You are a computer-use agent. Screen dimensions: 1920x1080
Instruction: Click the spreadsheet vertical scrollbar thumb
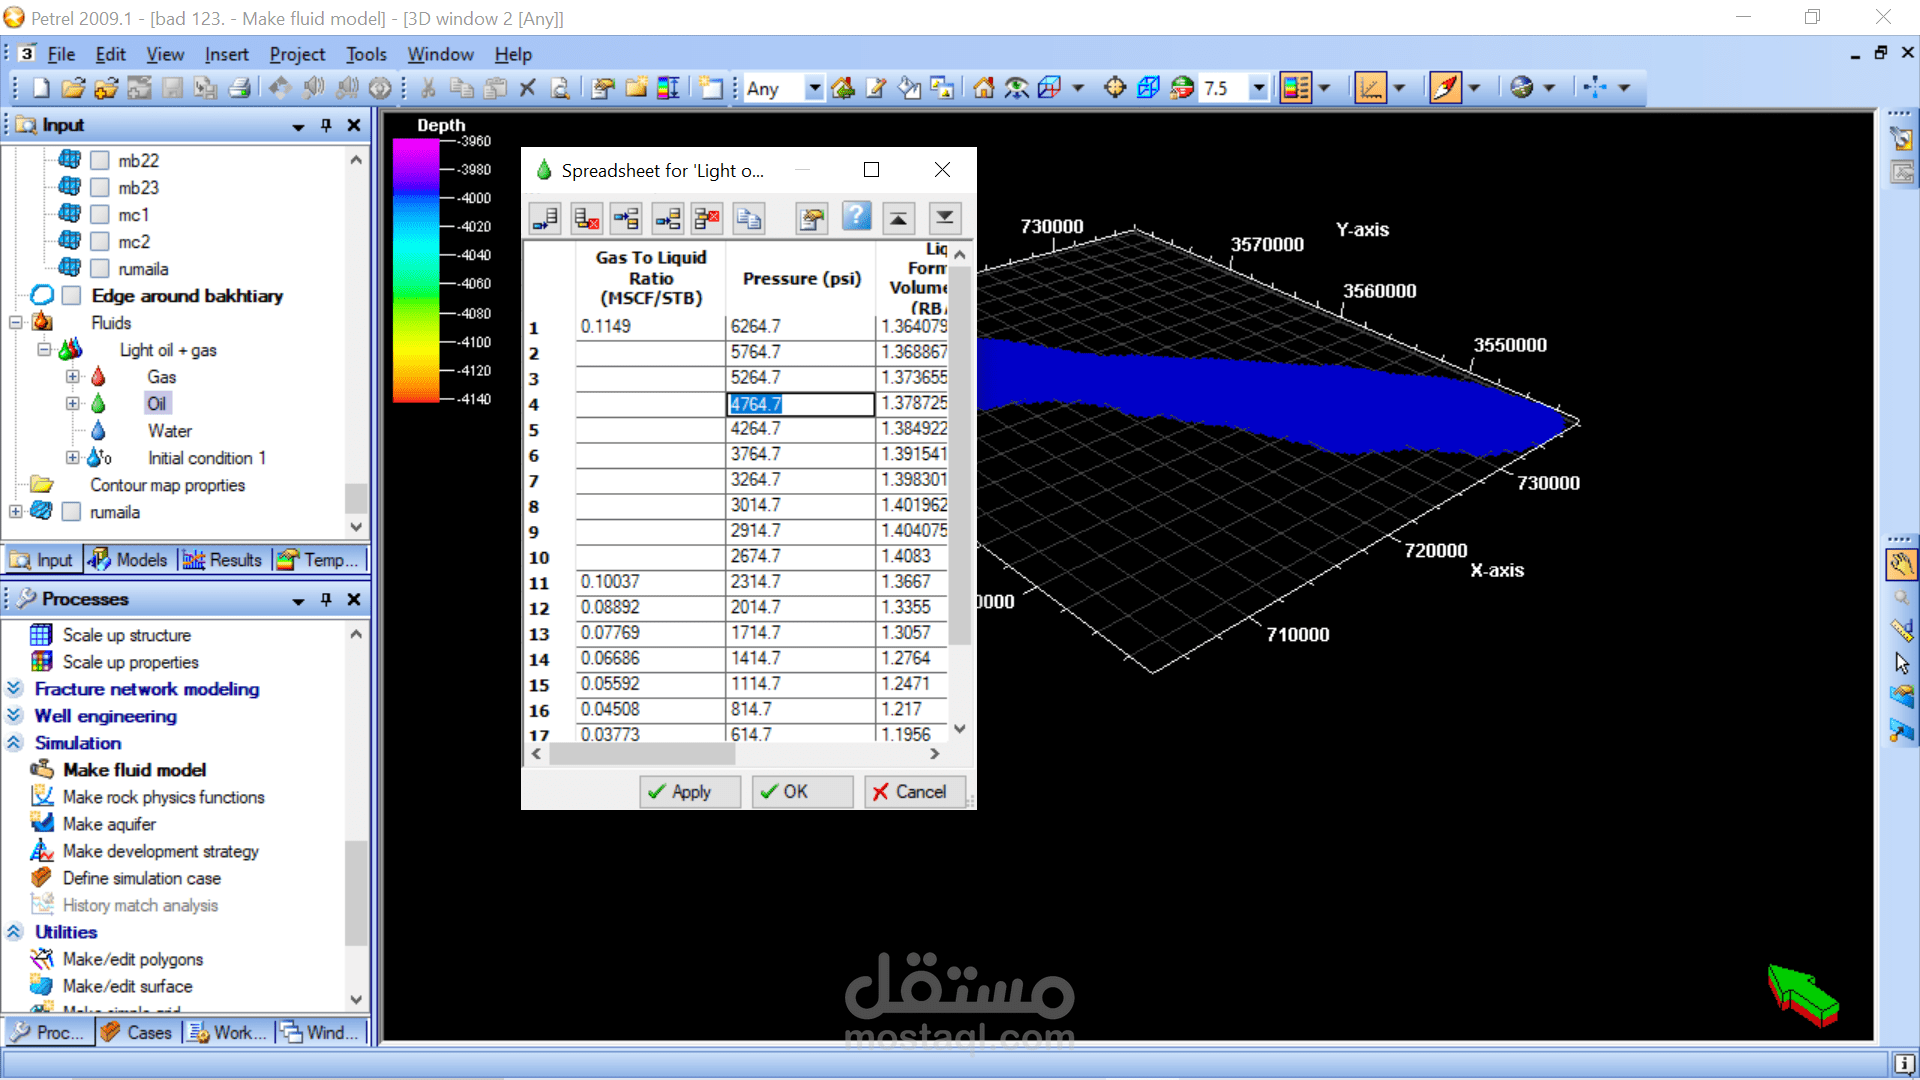(x=959, y=456)
